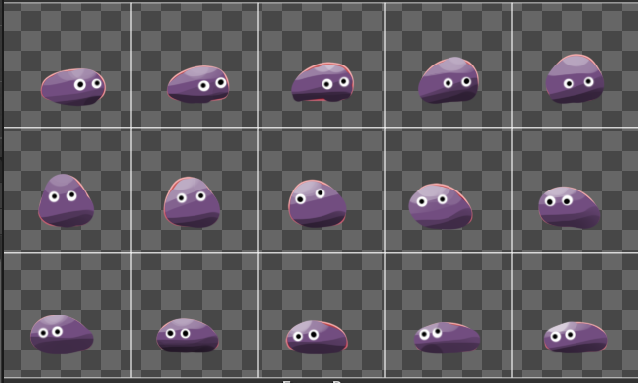
Task: Pick the blob sprite in row two, column four
Action: pyautogui.click(x=440, y=206)
